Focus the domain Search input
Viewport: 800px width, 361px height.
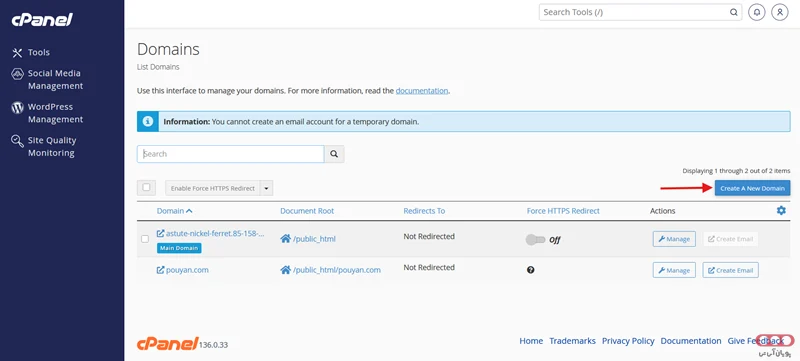231,154
